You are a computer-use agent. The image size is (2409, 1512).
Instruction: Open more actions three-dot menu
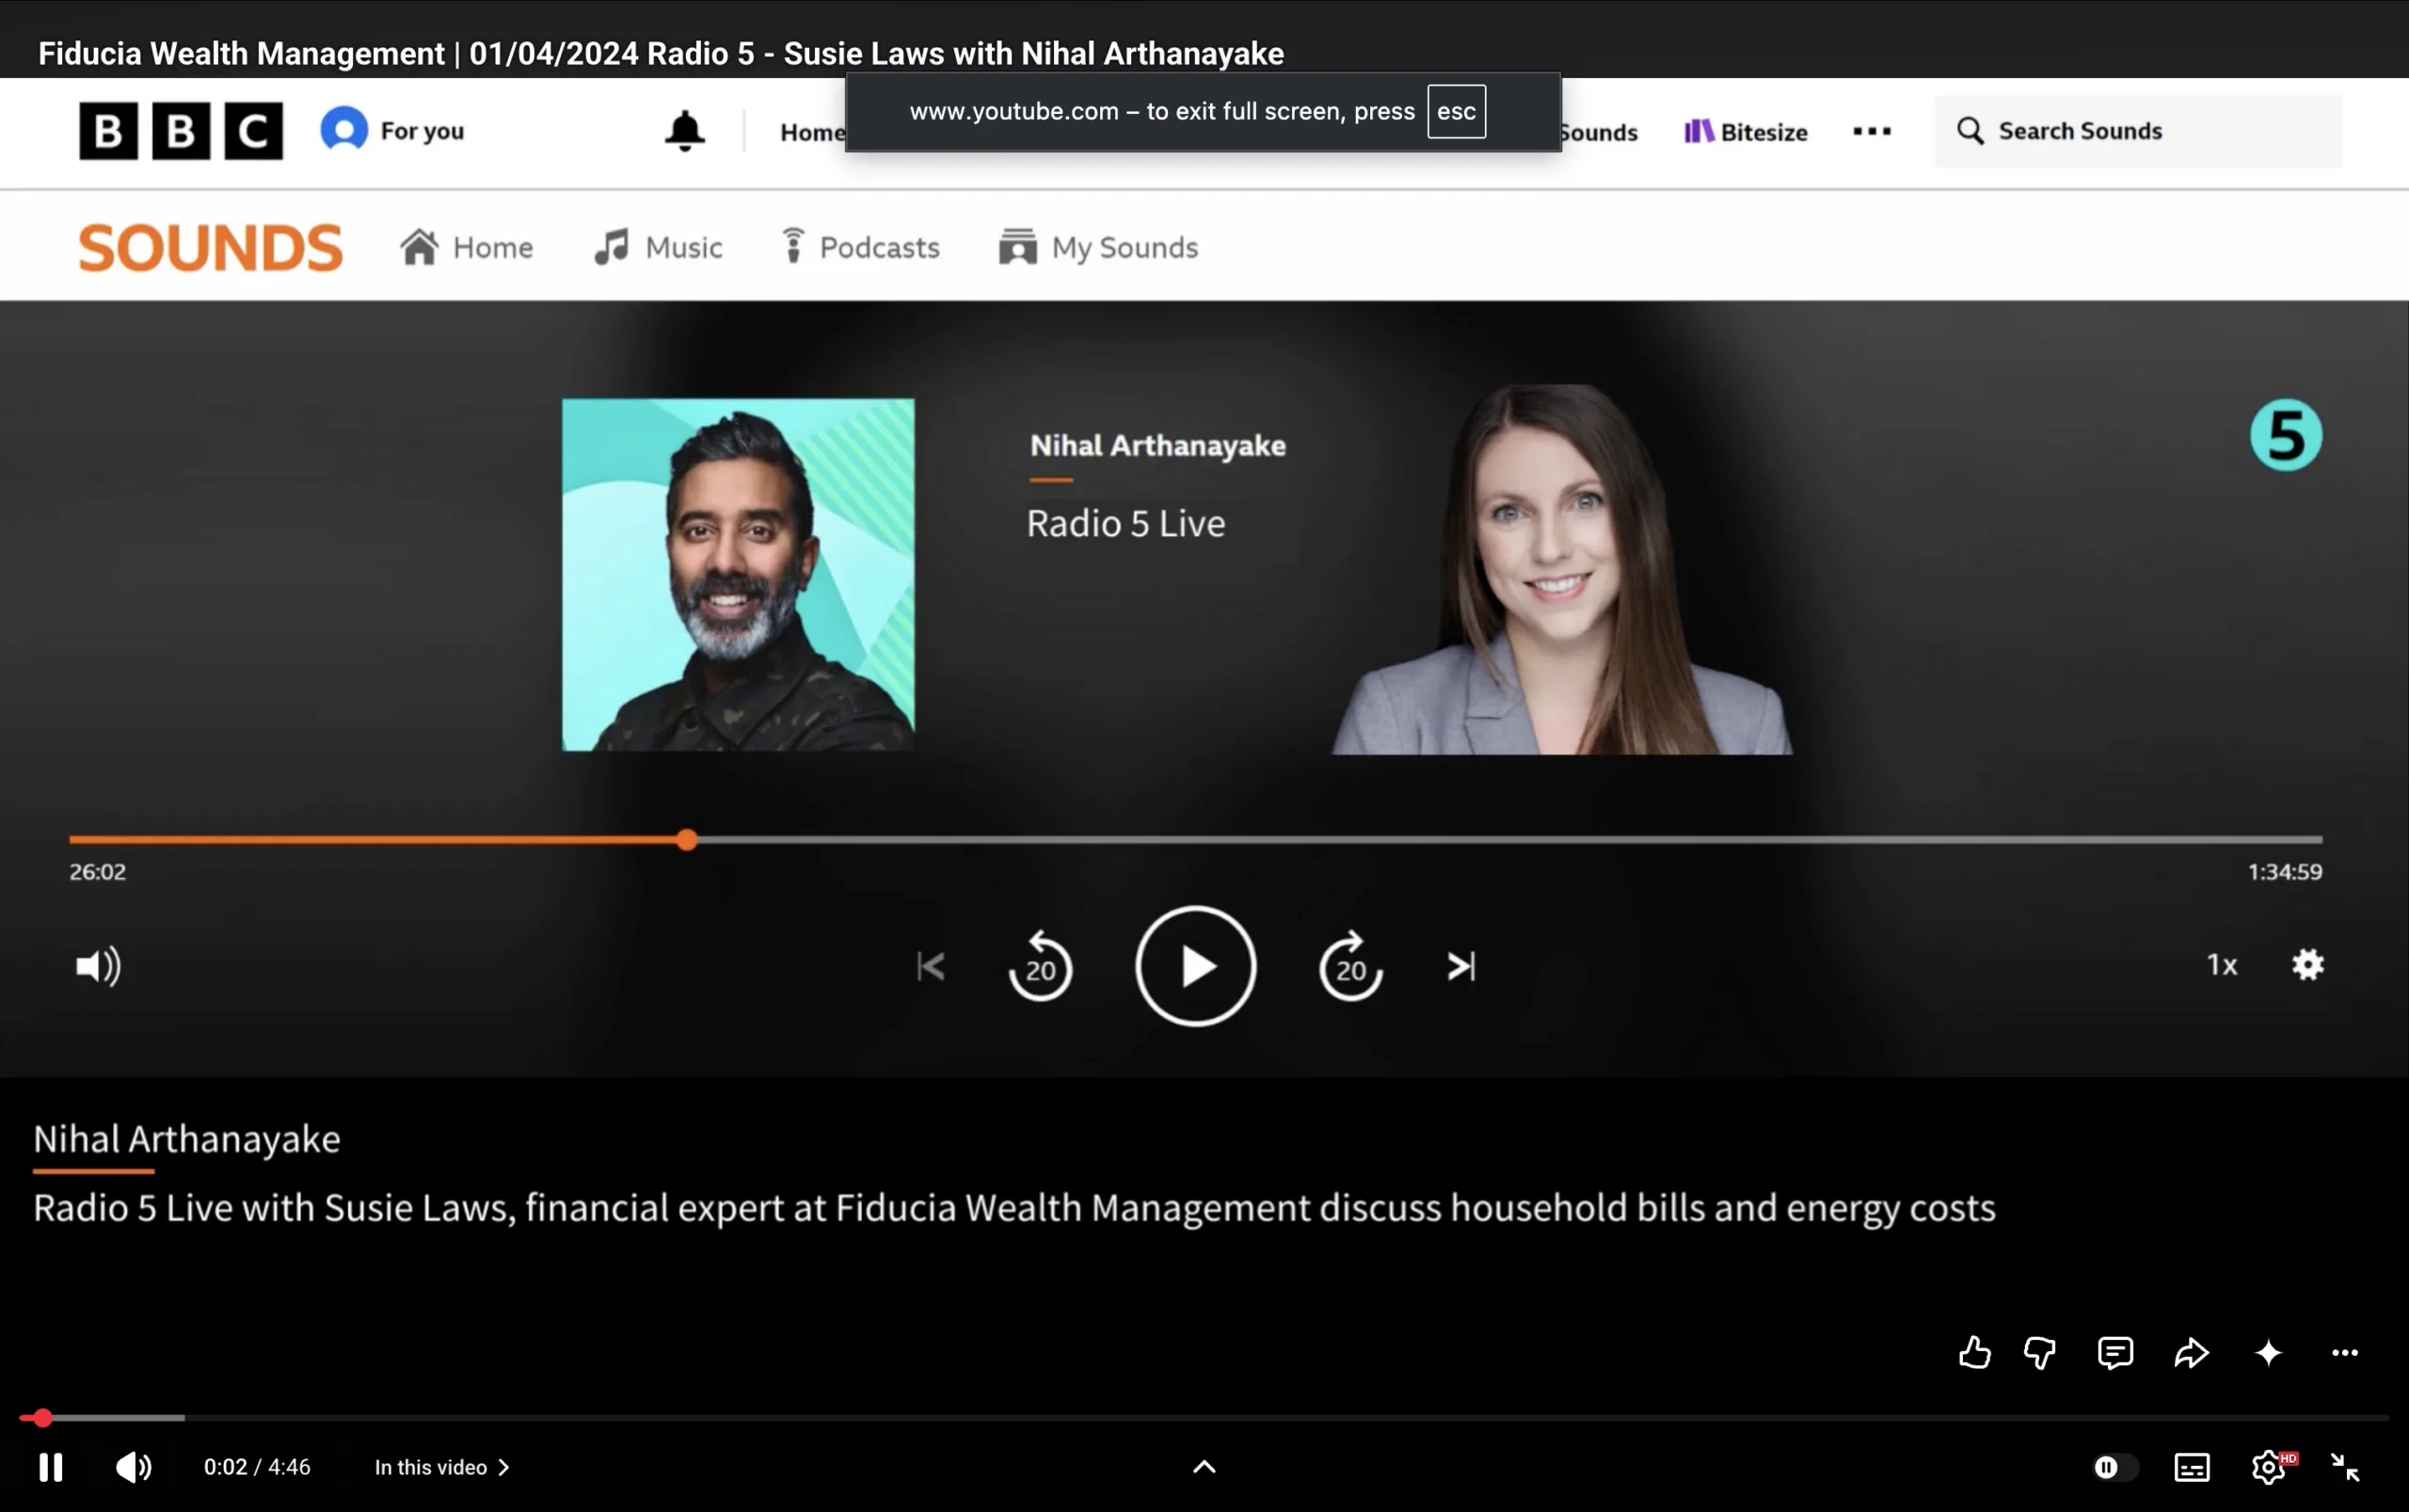click(x=2345, y=1352)
